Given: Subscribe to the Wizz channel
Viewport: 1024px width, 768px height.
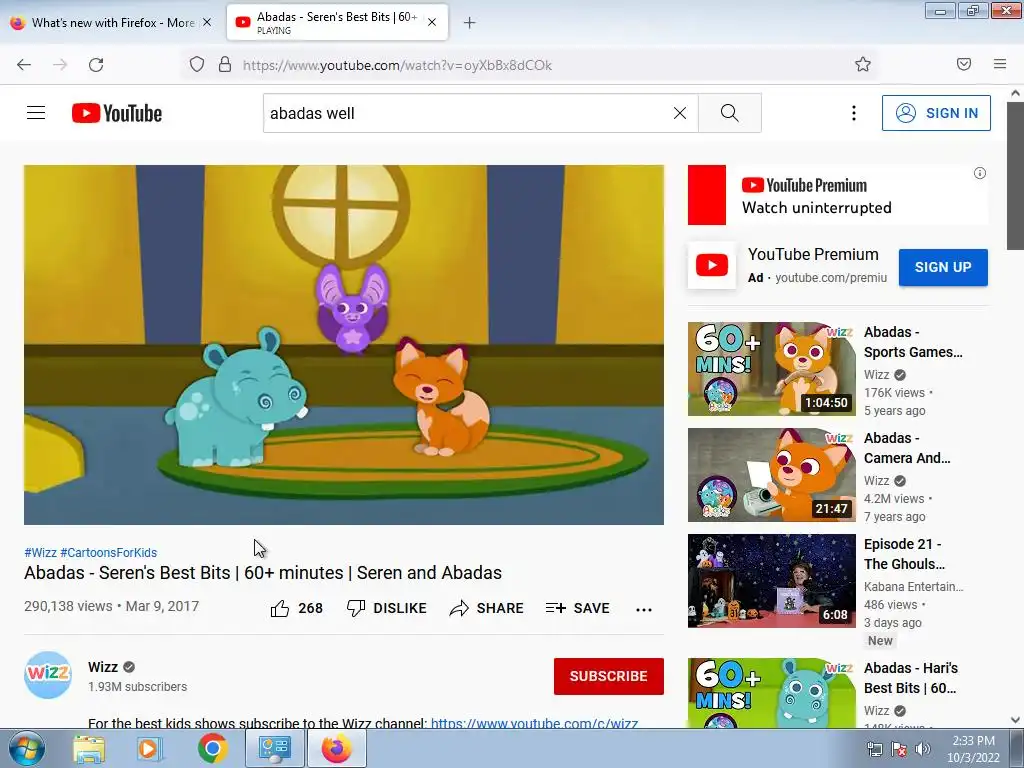Looking at the screenshot, I should [x=609, y=676].
